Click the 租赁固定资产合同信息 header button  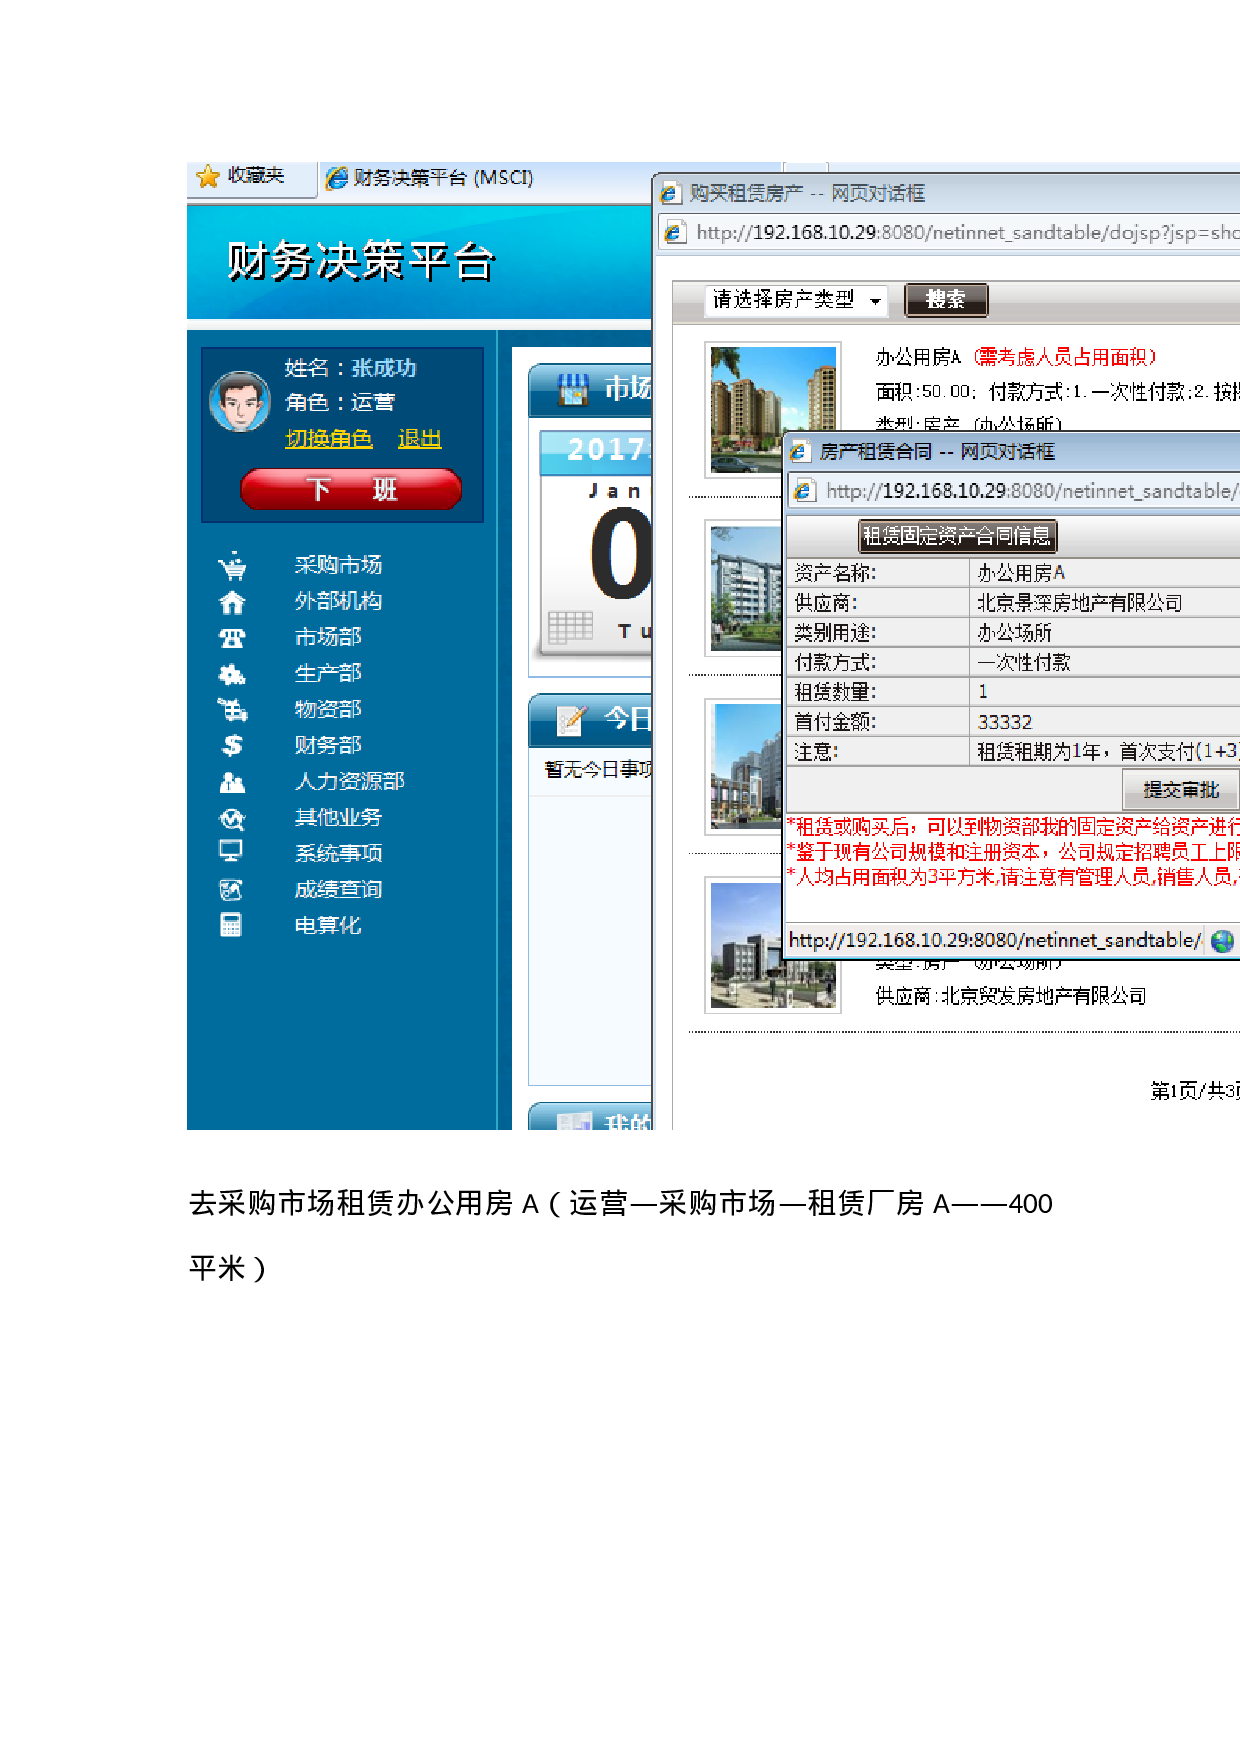(957, 536)
